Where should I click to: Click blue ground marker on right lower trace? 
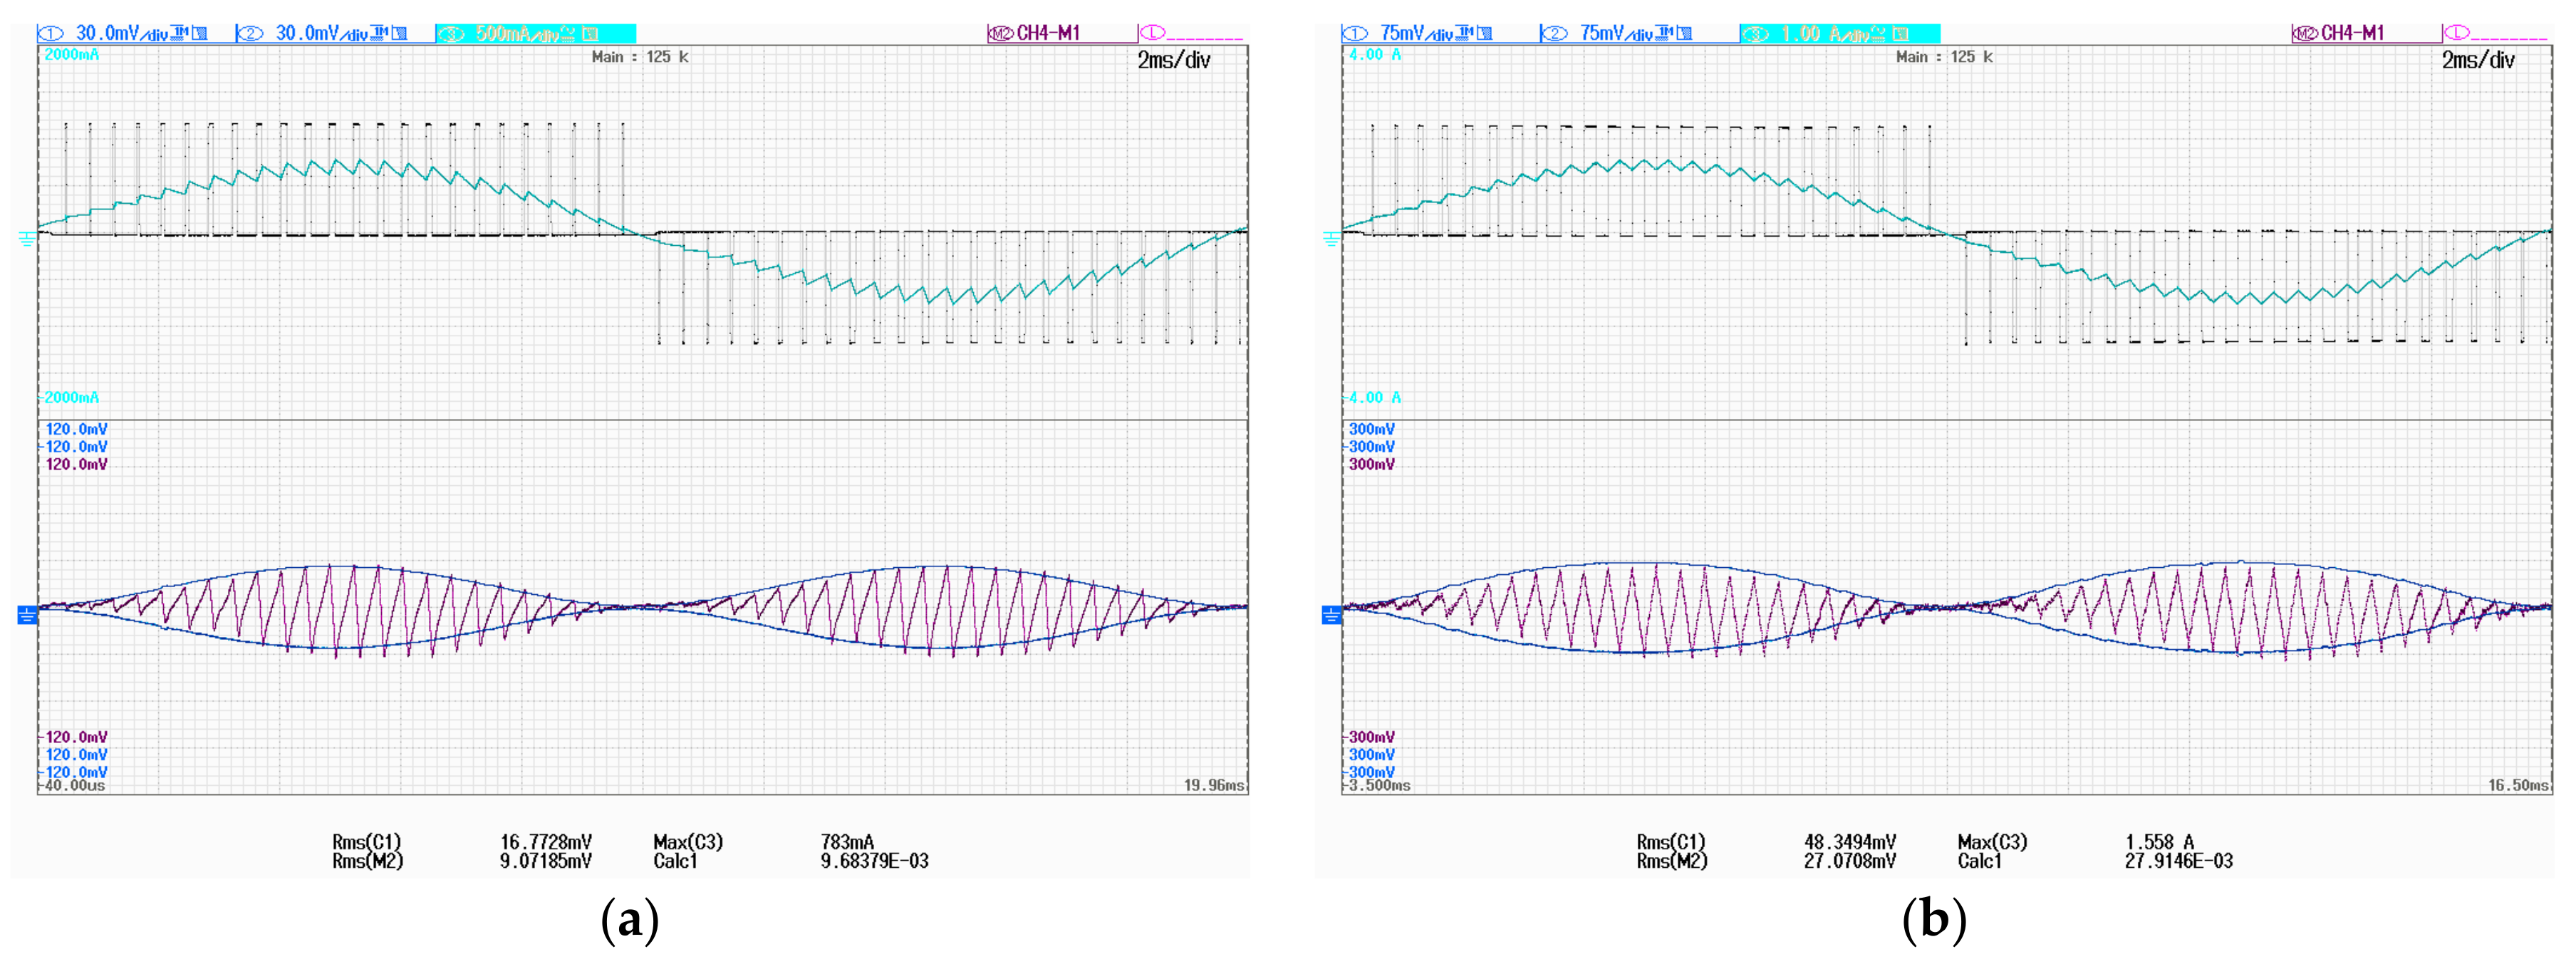(1331, 615)
